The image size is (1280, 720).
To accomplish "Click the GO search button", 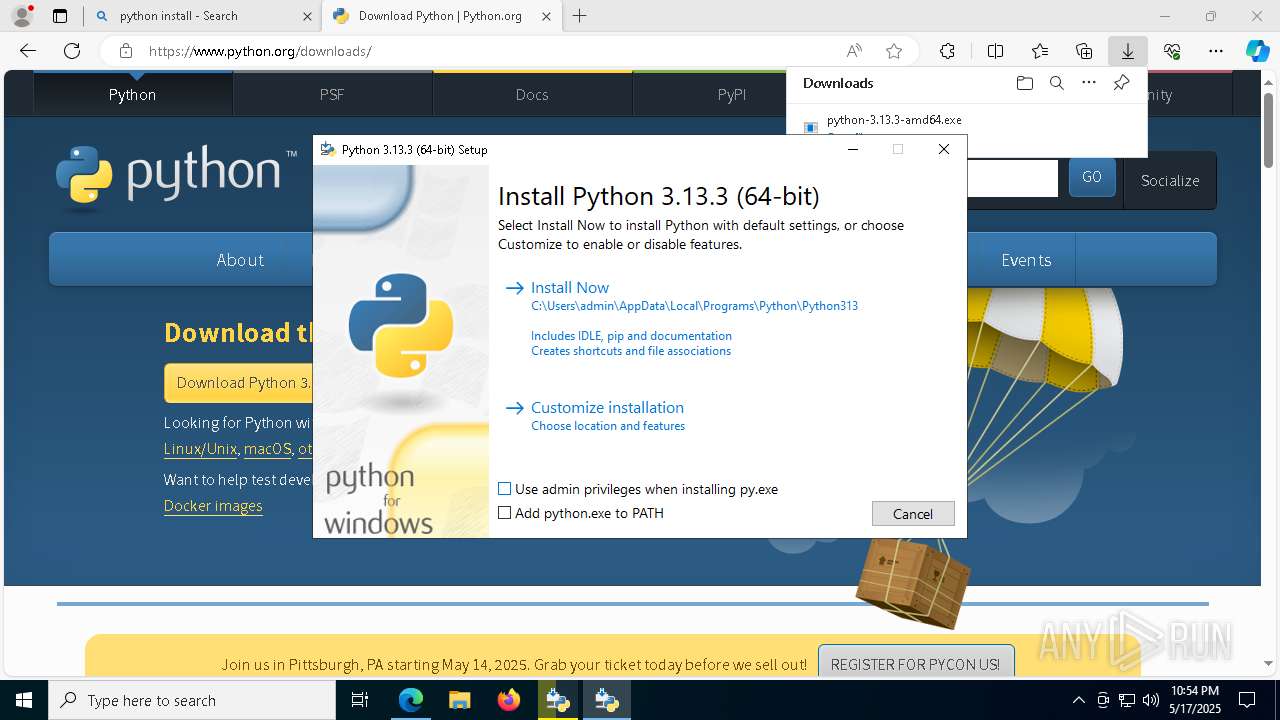I will click(x=1092, y=177).
